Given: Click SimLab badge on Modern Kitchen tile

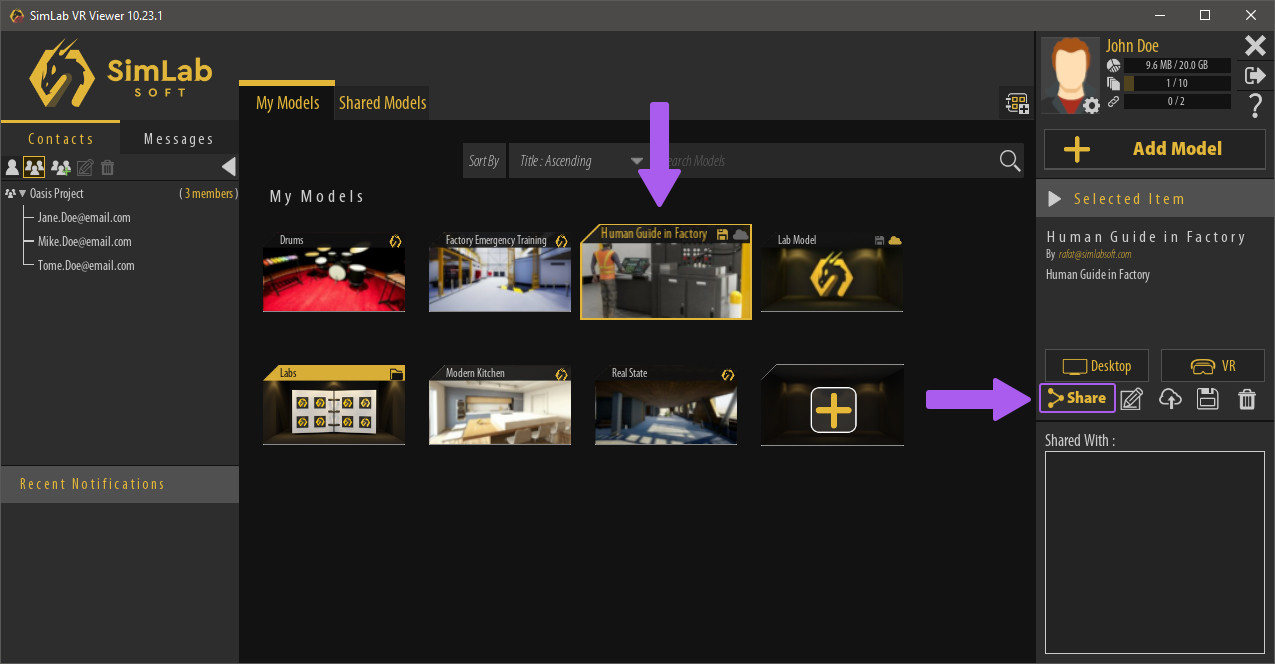Looking at the screenshot, I should click(x=561, y=374).
